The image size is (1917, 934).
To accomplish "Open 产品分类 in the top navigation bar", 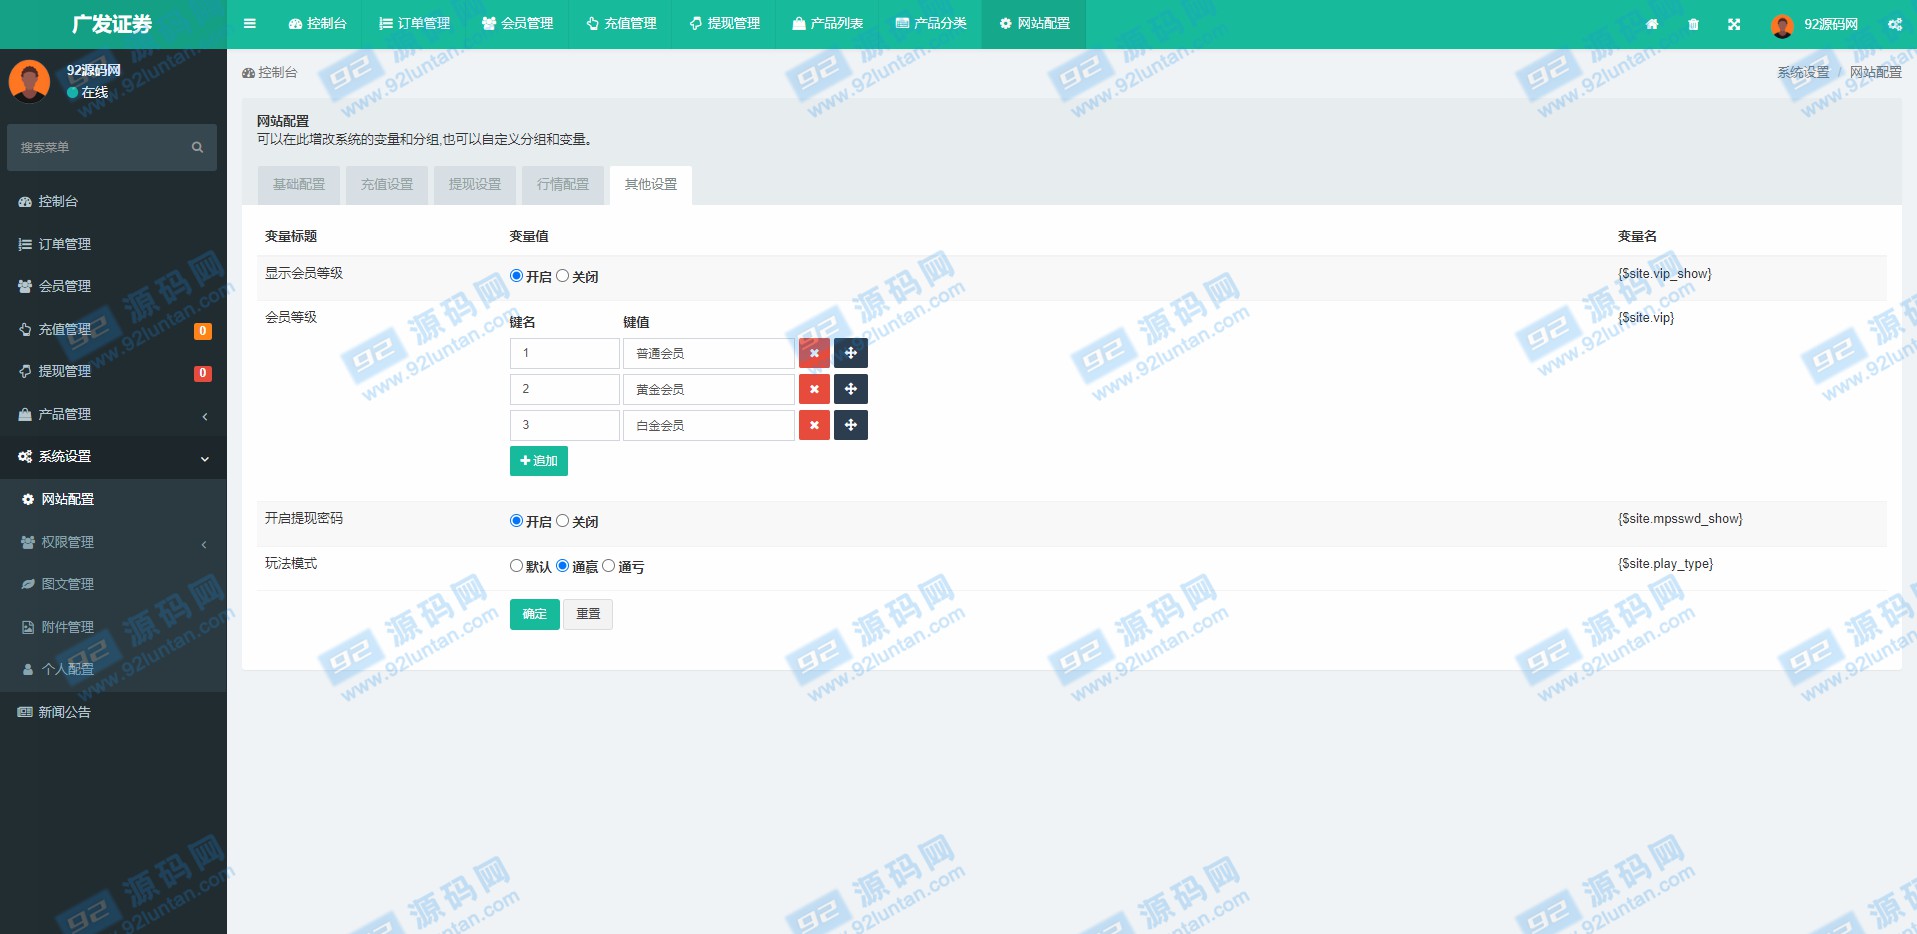I will [x=931, y=24].
